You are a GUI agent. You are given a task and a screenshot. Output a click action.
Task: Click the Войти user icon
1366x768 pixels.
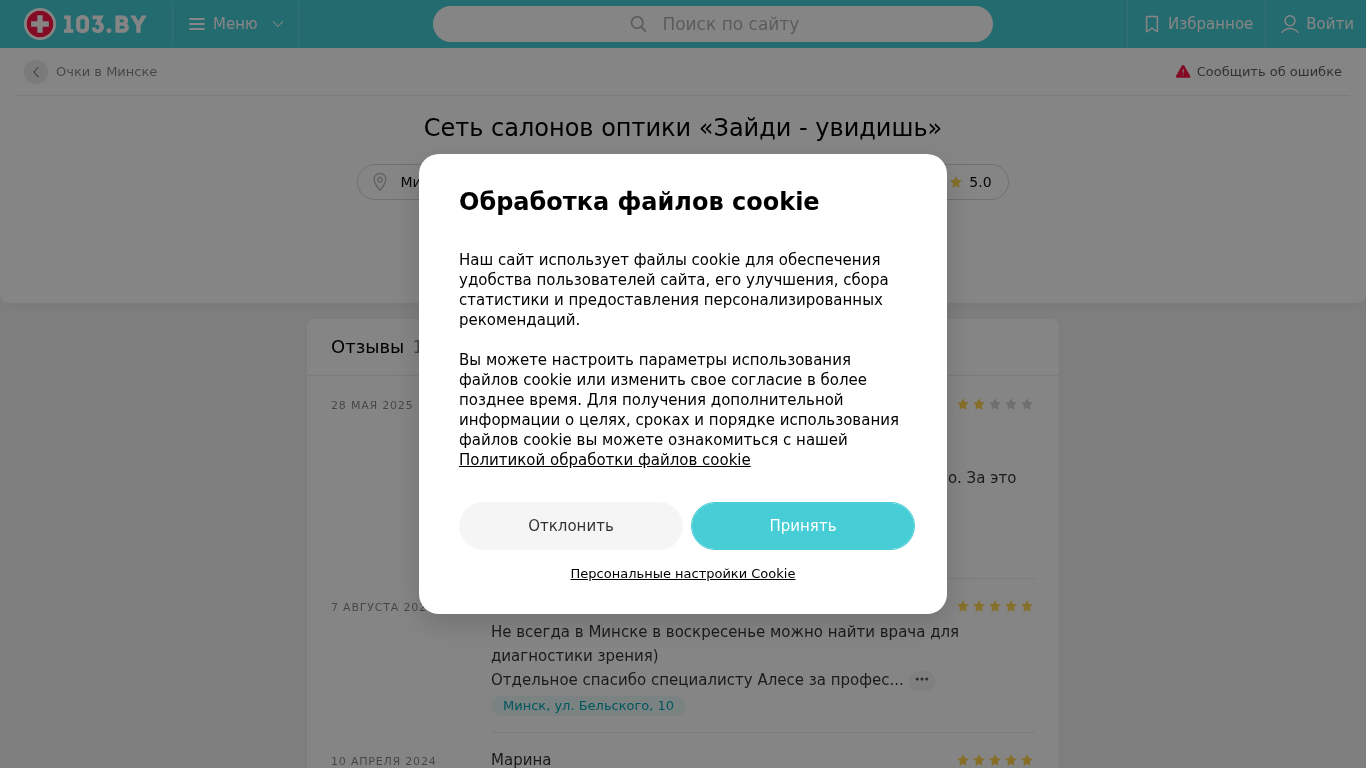[1290, 24]
